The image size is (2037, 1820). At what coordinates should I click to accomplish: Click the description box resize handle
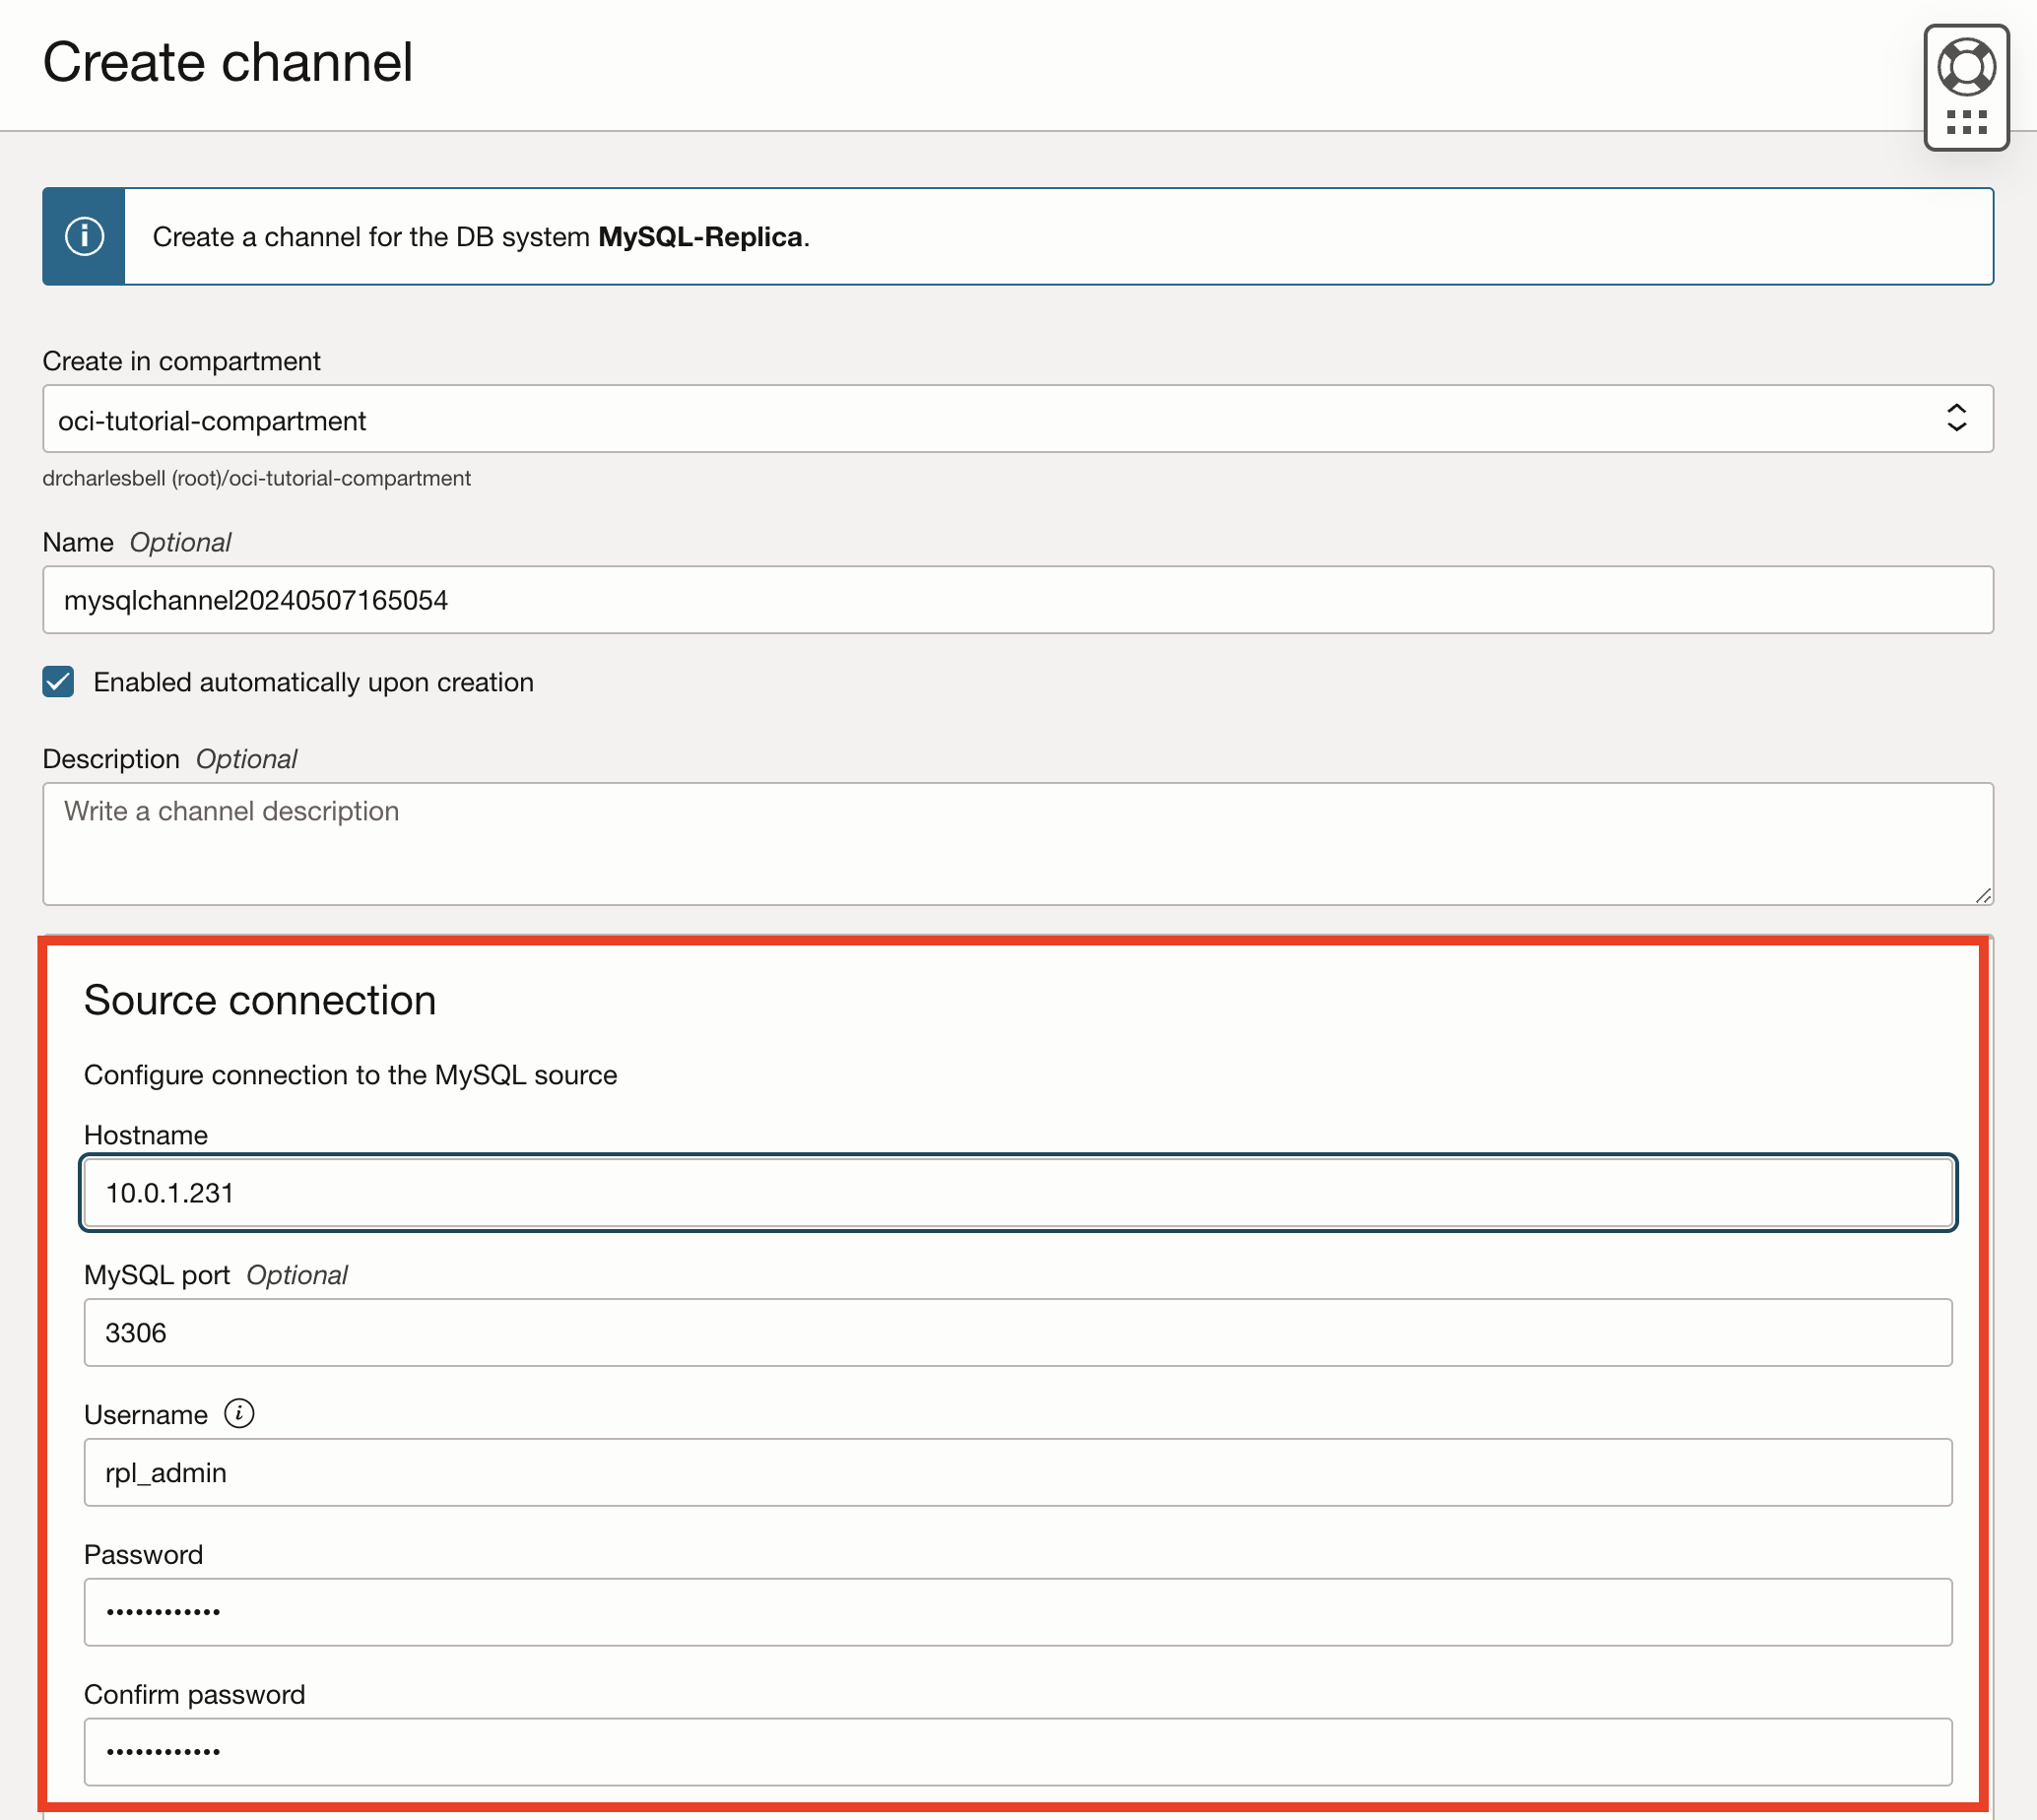1983,893
